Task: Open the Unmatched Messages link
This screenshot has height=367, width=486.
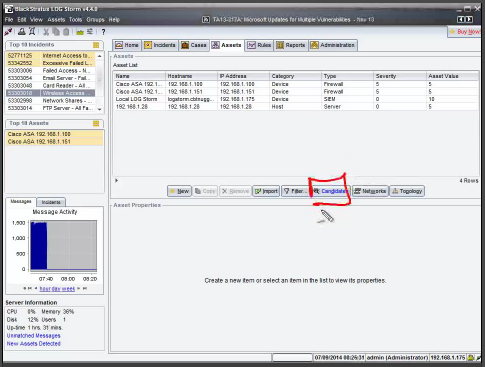Action: 34,336
